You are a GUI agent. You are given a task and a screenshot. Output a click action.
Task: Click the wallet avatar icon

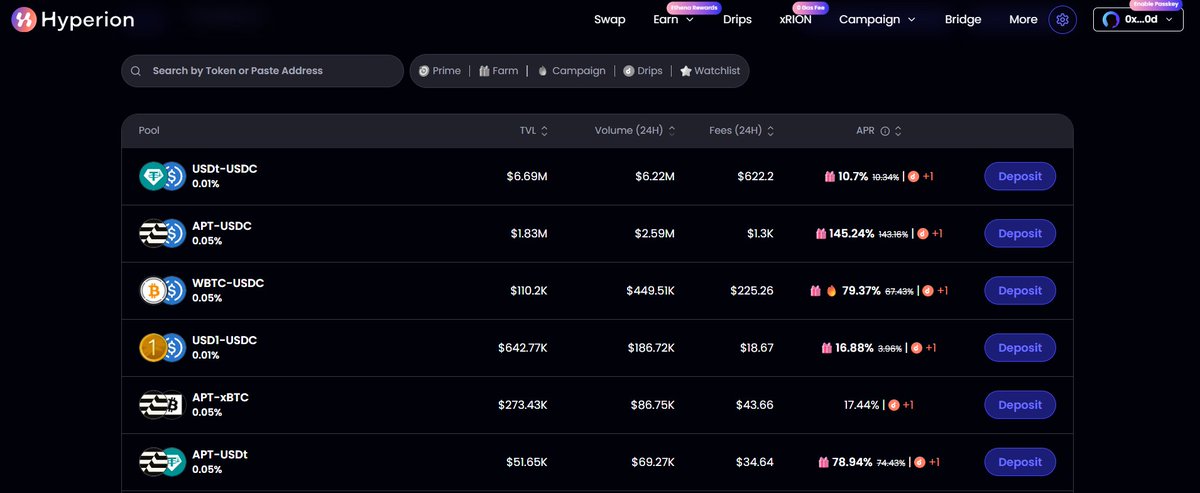[x=1111, y=19]
